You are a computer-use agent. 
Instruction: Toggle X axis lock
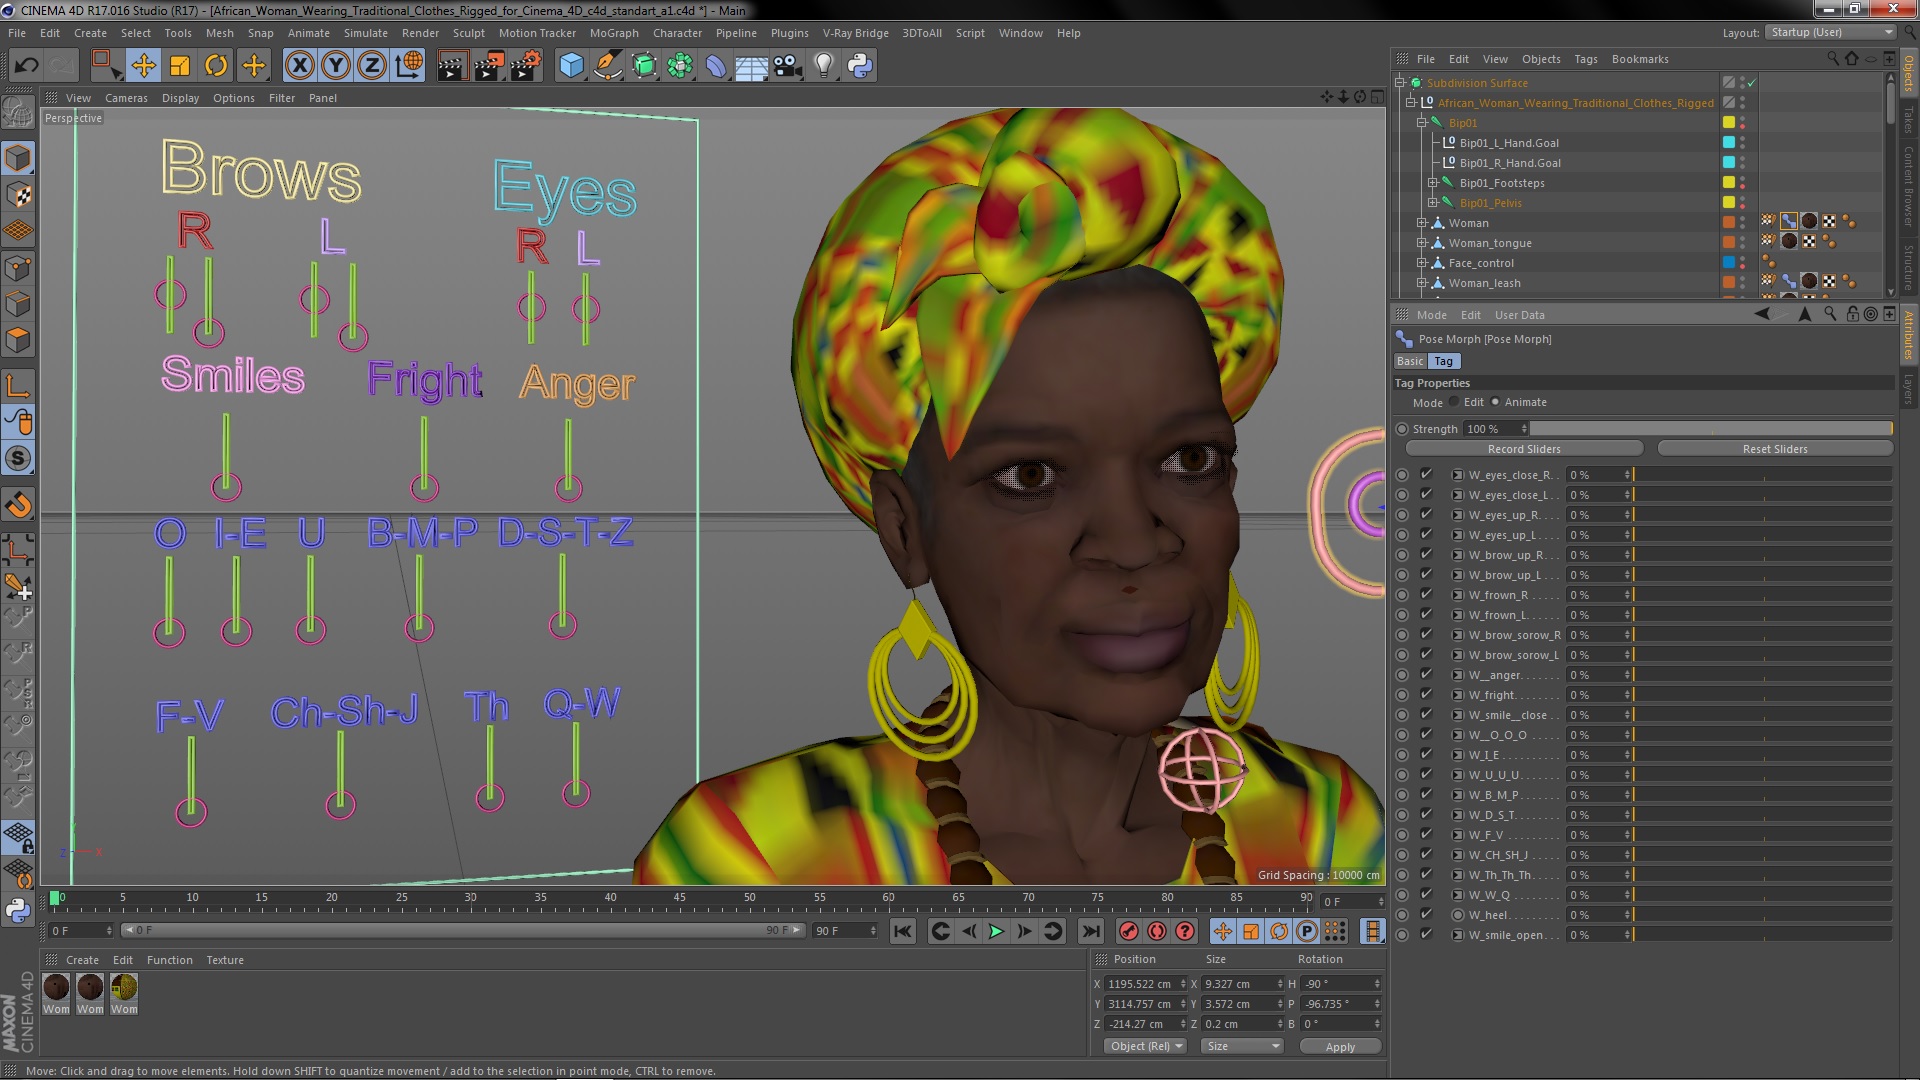pyautogui.click(x=299, y=66)
